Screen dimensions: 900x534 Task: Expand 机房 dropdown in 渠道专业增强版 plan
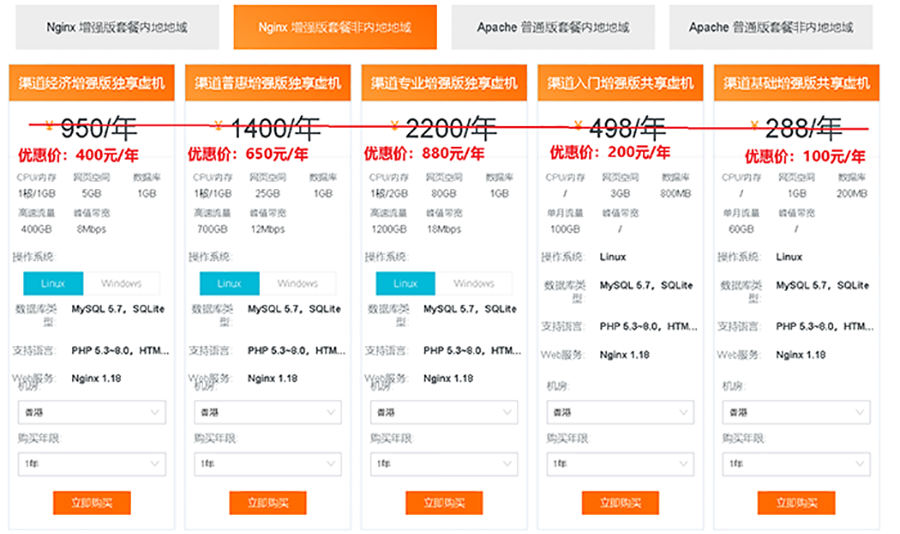(x=443, y=412)
